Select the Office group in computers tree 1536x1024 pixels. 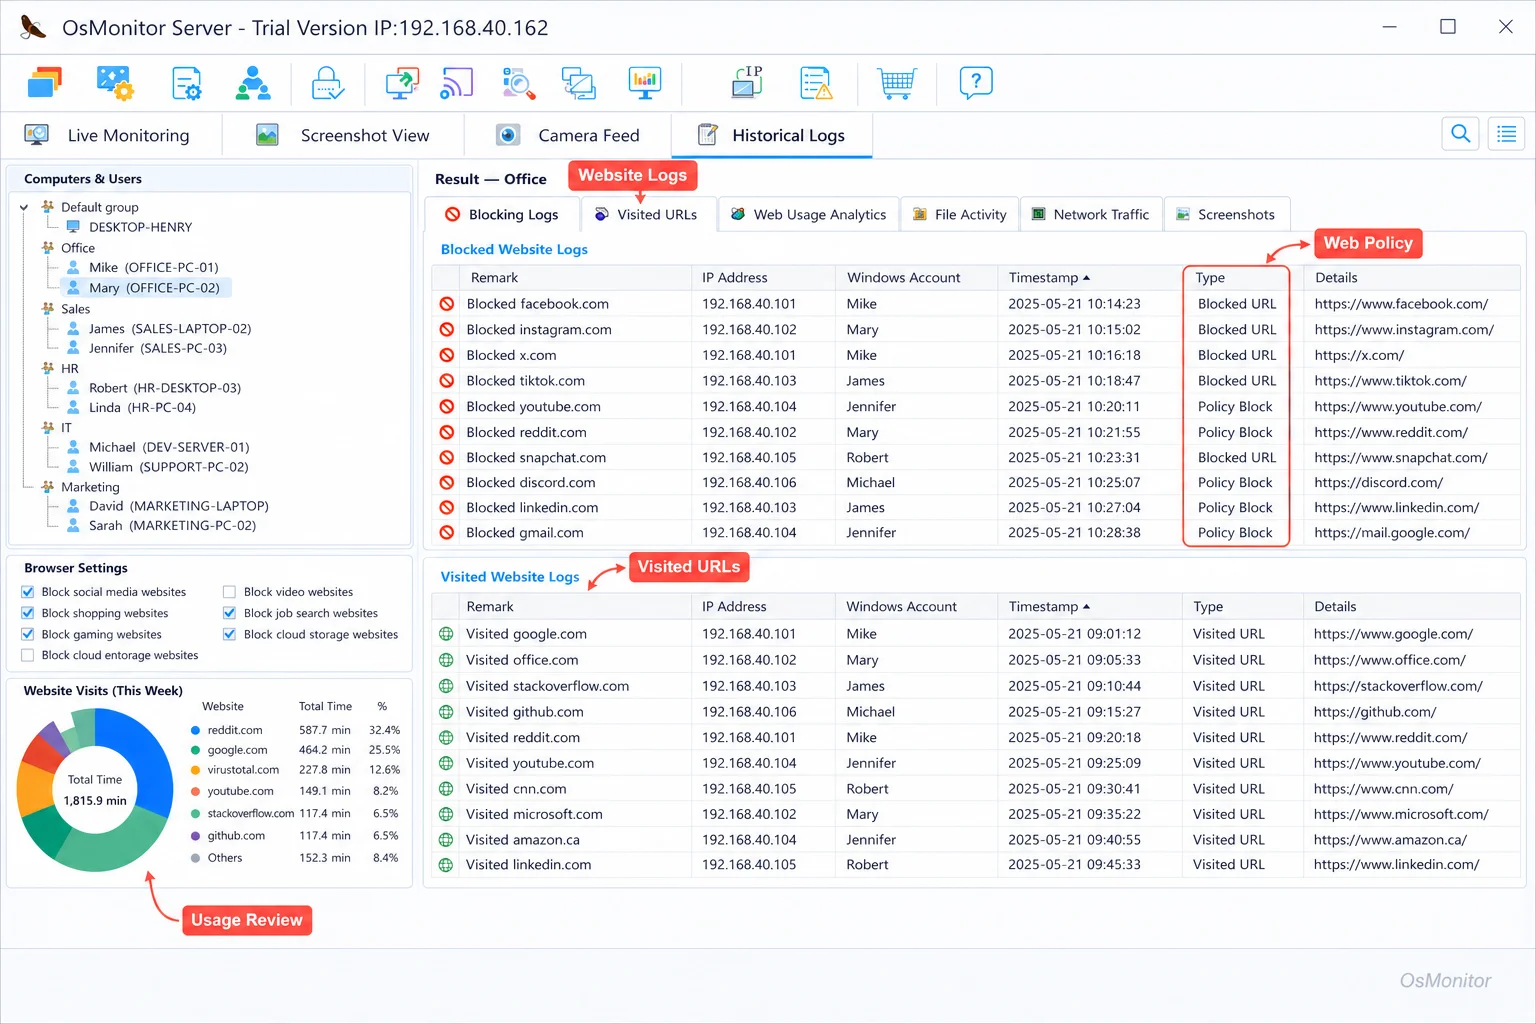pyautogui.click(x=78, y=248)
